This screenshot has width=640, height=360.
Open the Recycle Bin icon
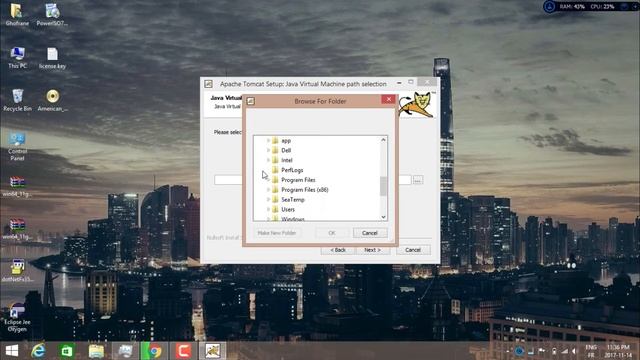click(17, 100)
